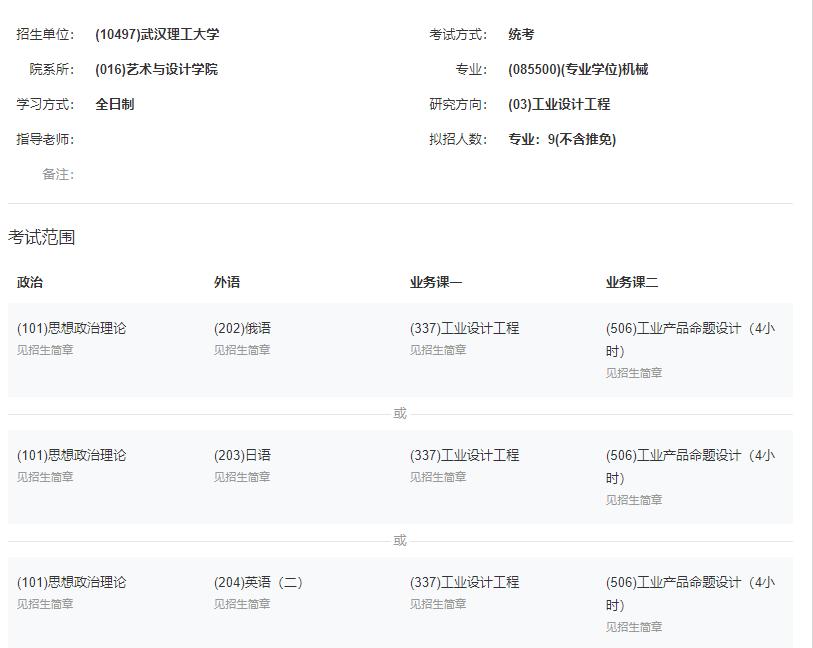
Task: Select the (202)俄语 foreign language option
Action: tap(242, 328)
